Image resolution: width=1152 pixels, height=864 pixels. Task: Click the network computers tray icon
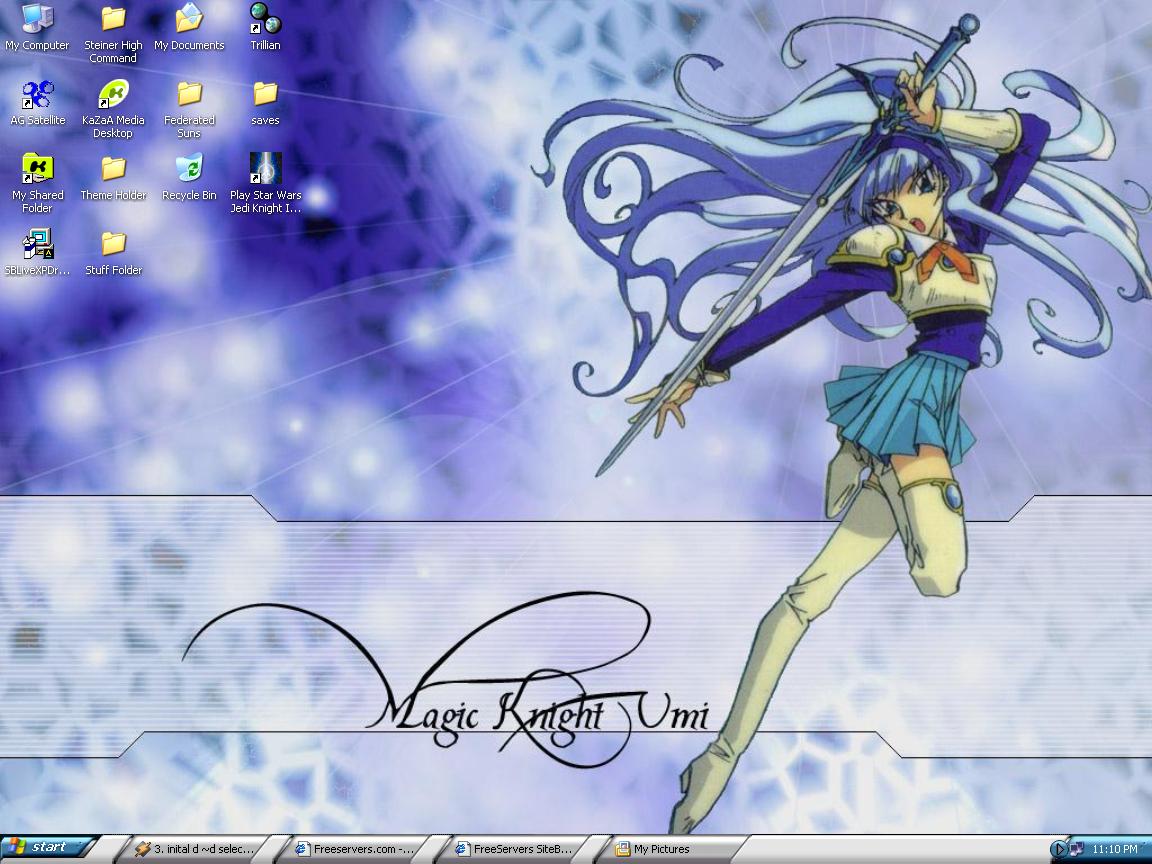tap(1076, 849)
